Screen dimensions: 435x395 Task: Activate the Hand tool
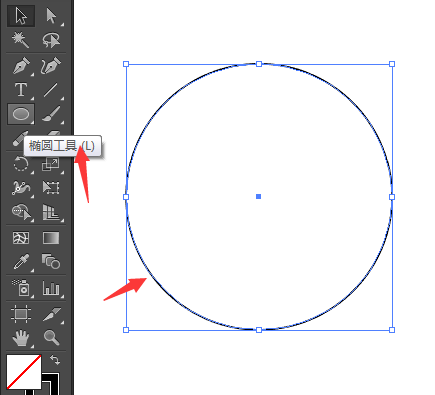(x=21, y=338)
